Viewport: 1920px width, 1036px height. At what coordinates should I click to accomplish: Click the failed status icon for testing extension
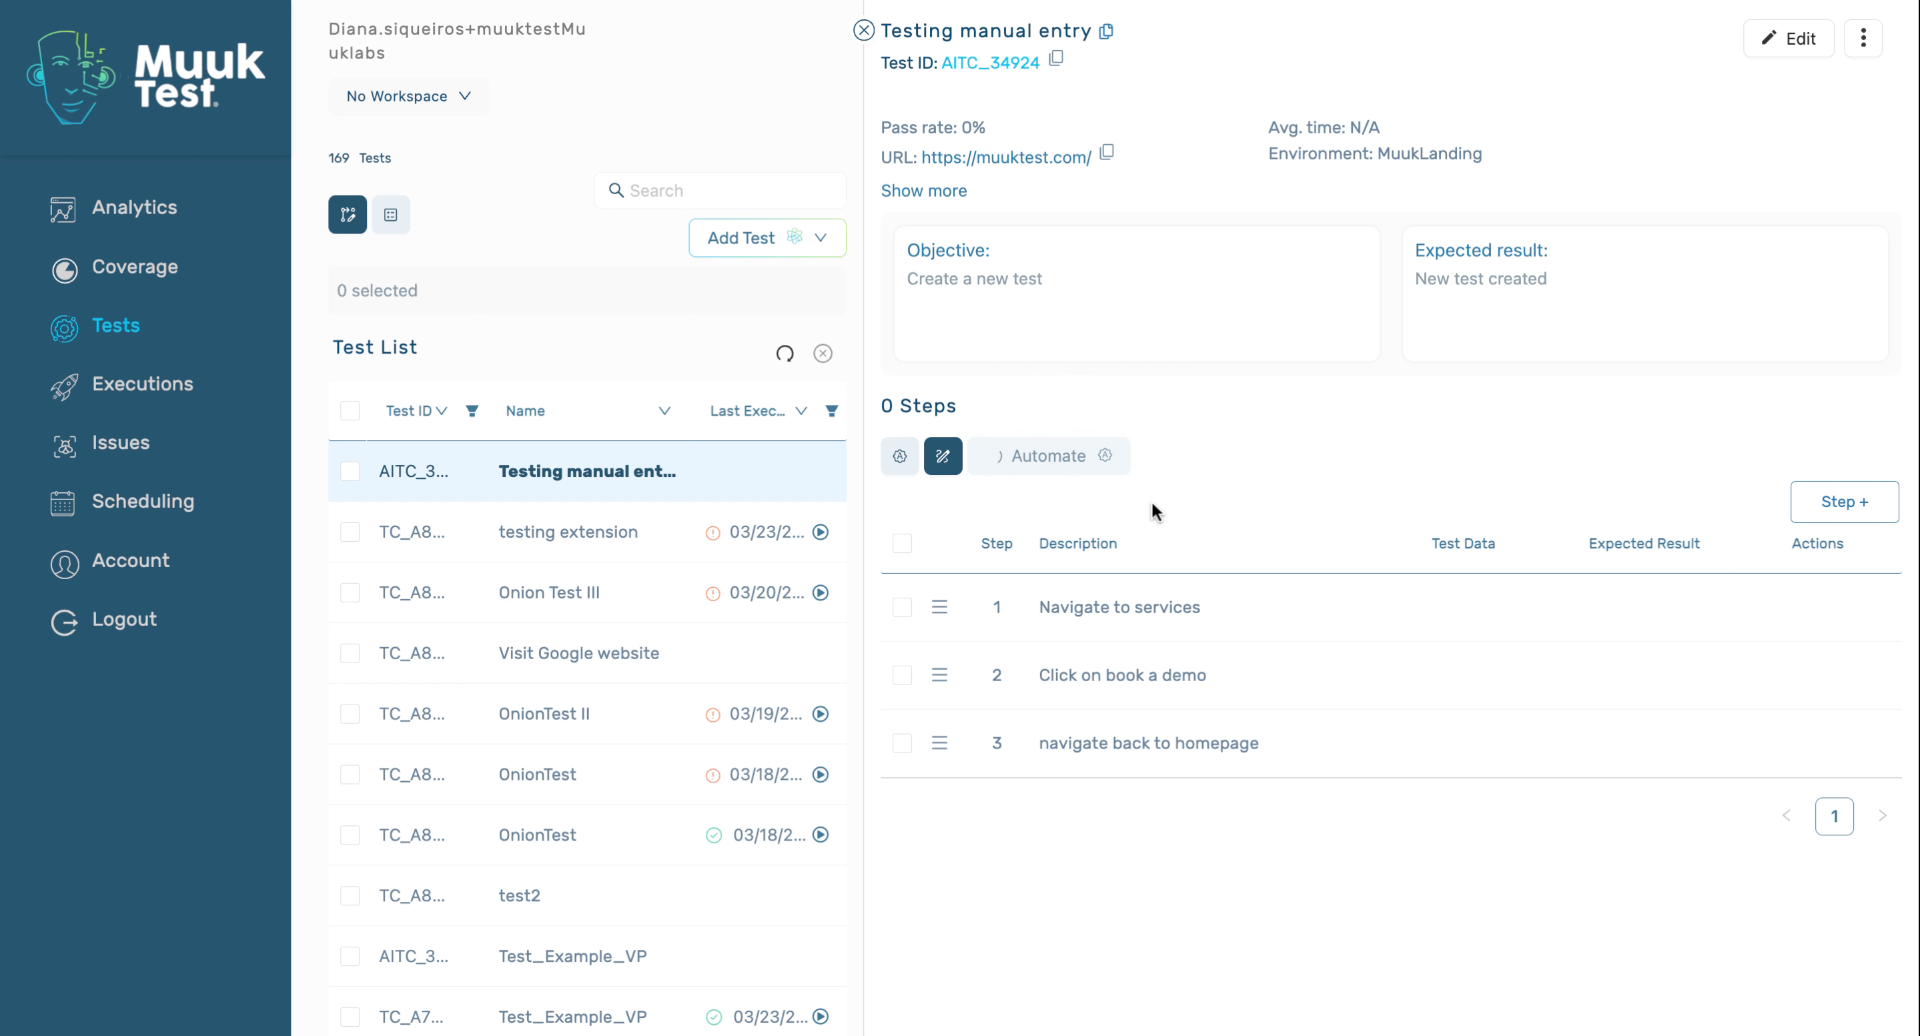click(713, 533)
